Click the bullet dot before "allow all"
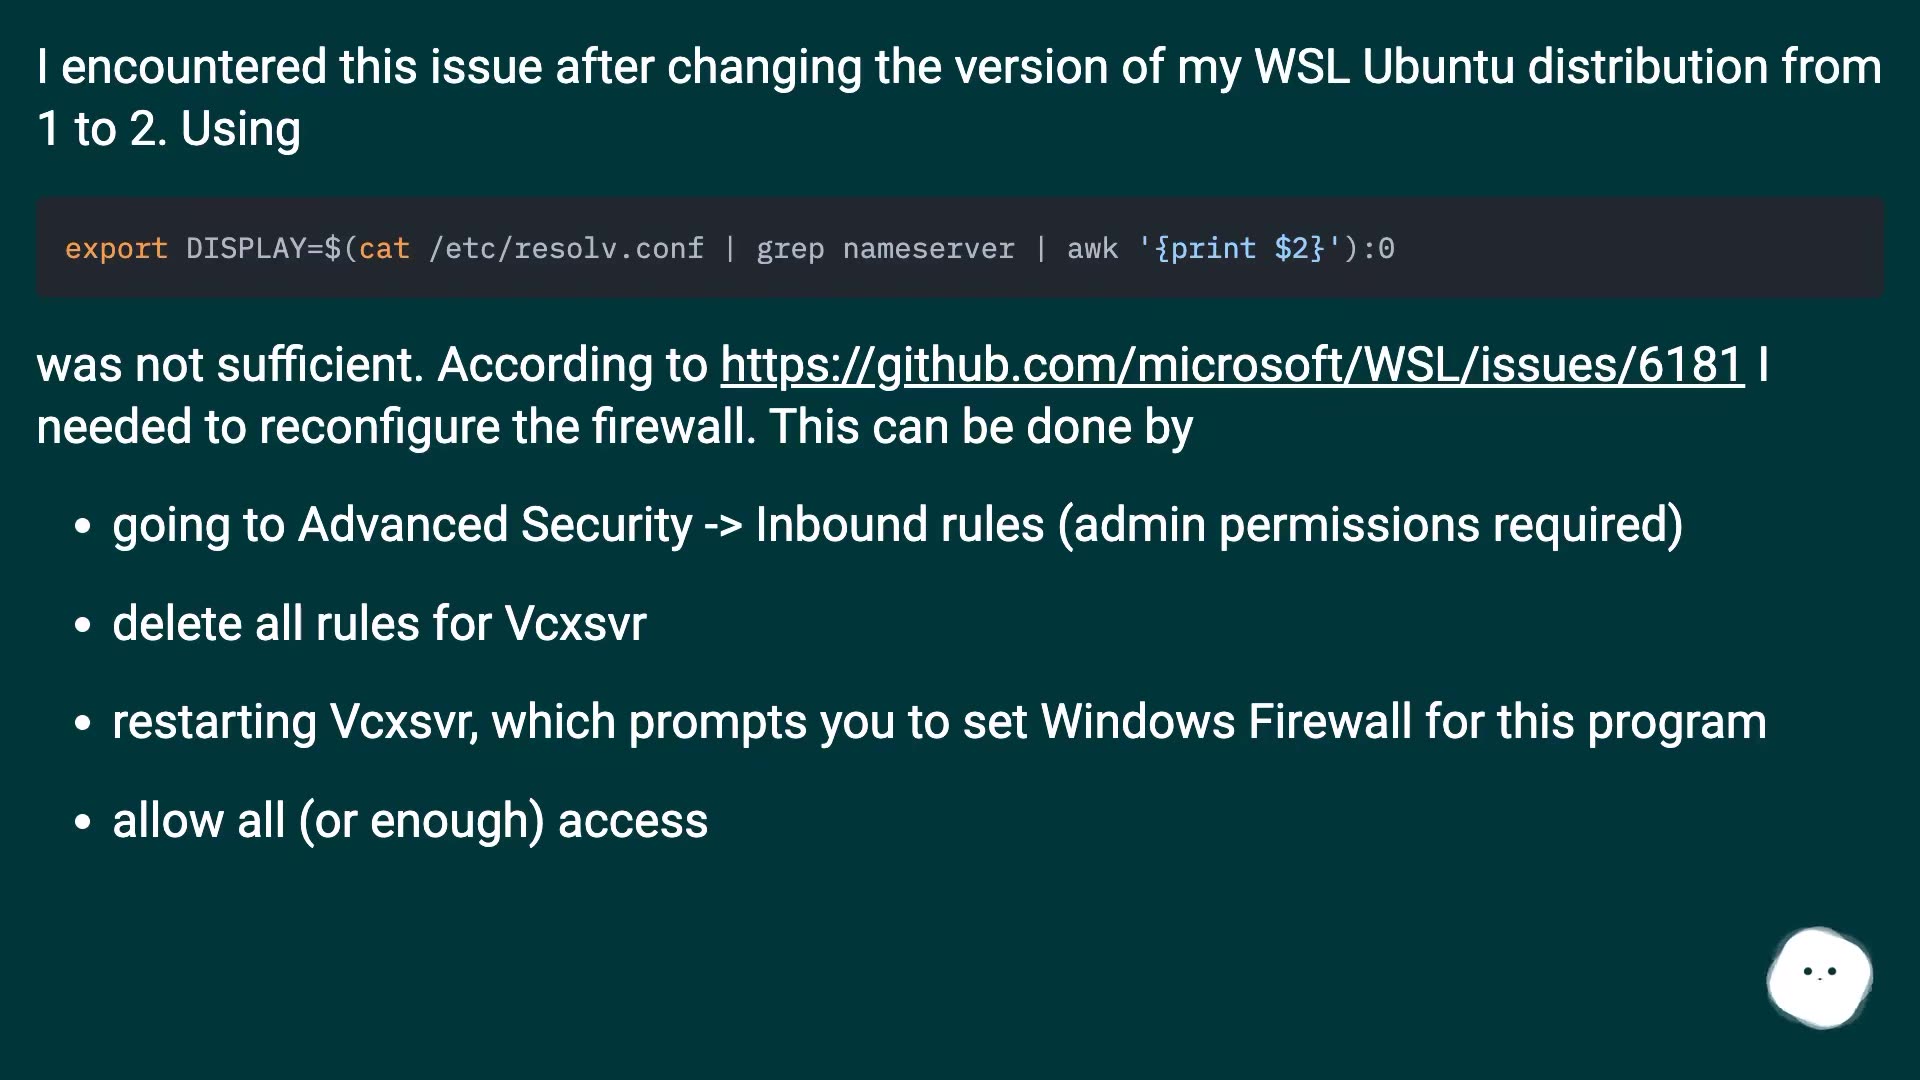The height and width of the screenshot is (1080, 1920). tap(83, 823)
